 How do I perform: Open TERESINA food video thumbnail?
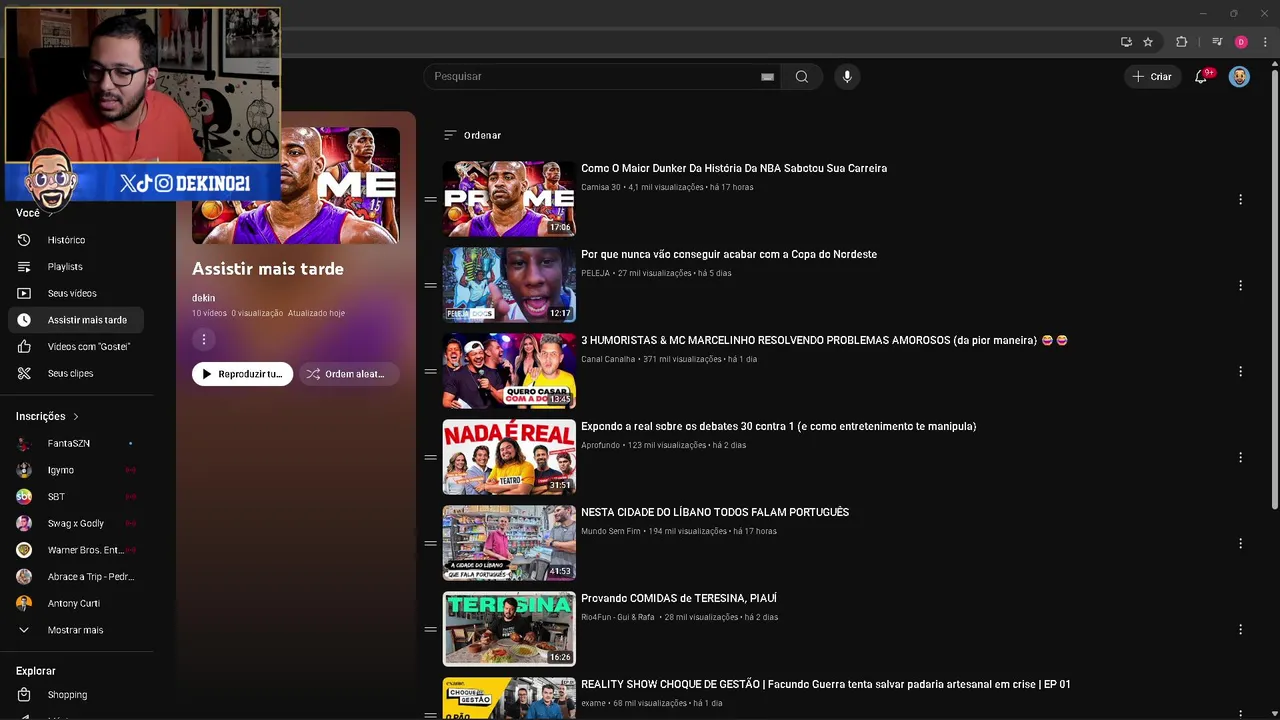point(509,629)
